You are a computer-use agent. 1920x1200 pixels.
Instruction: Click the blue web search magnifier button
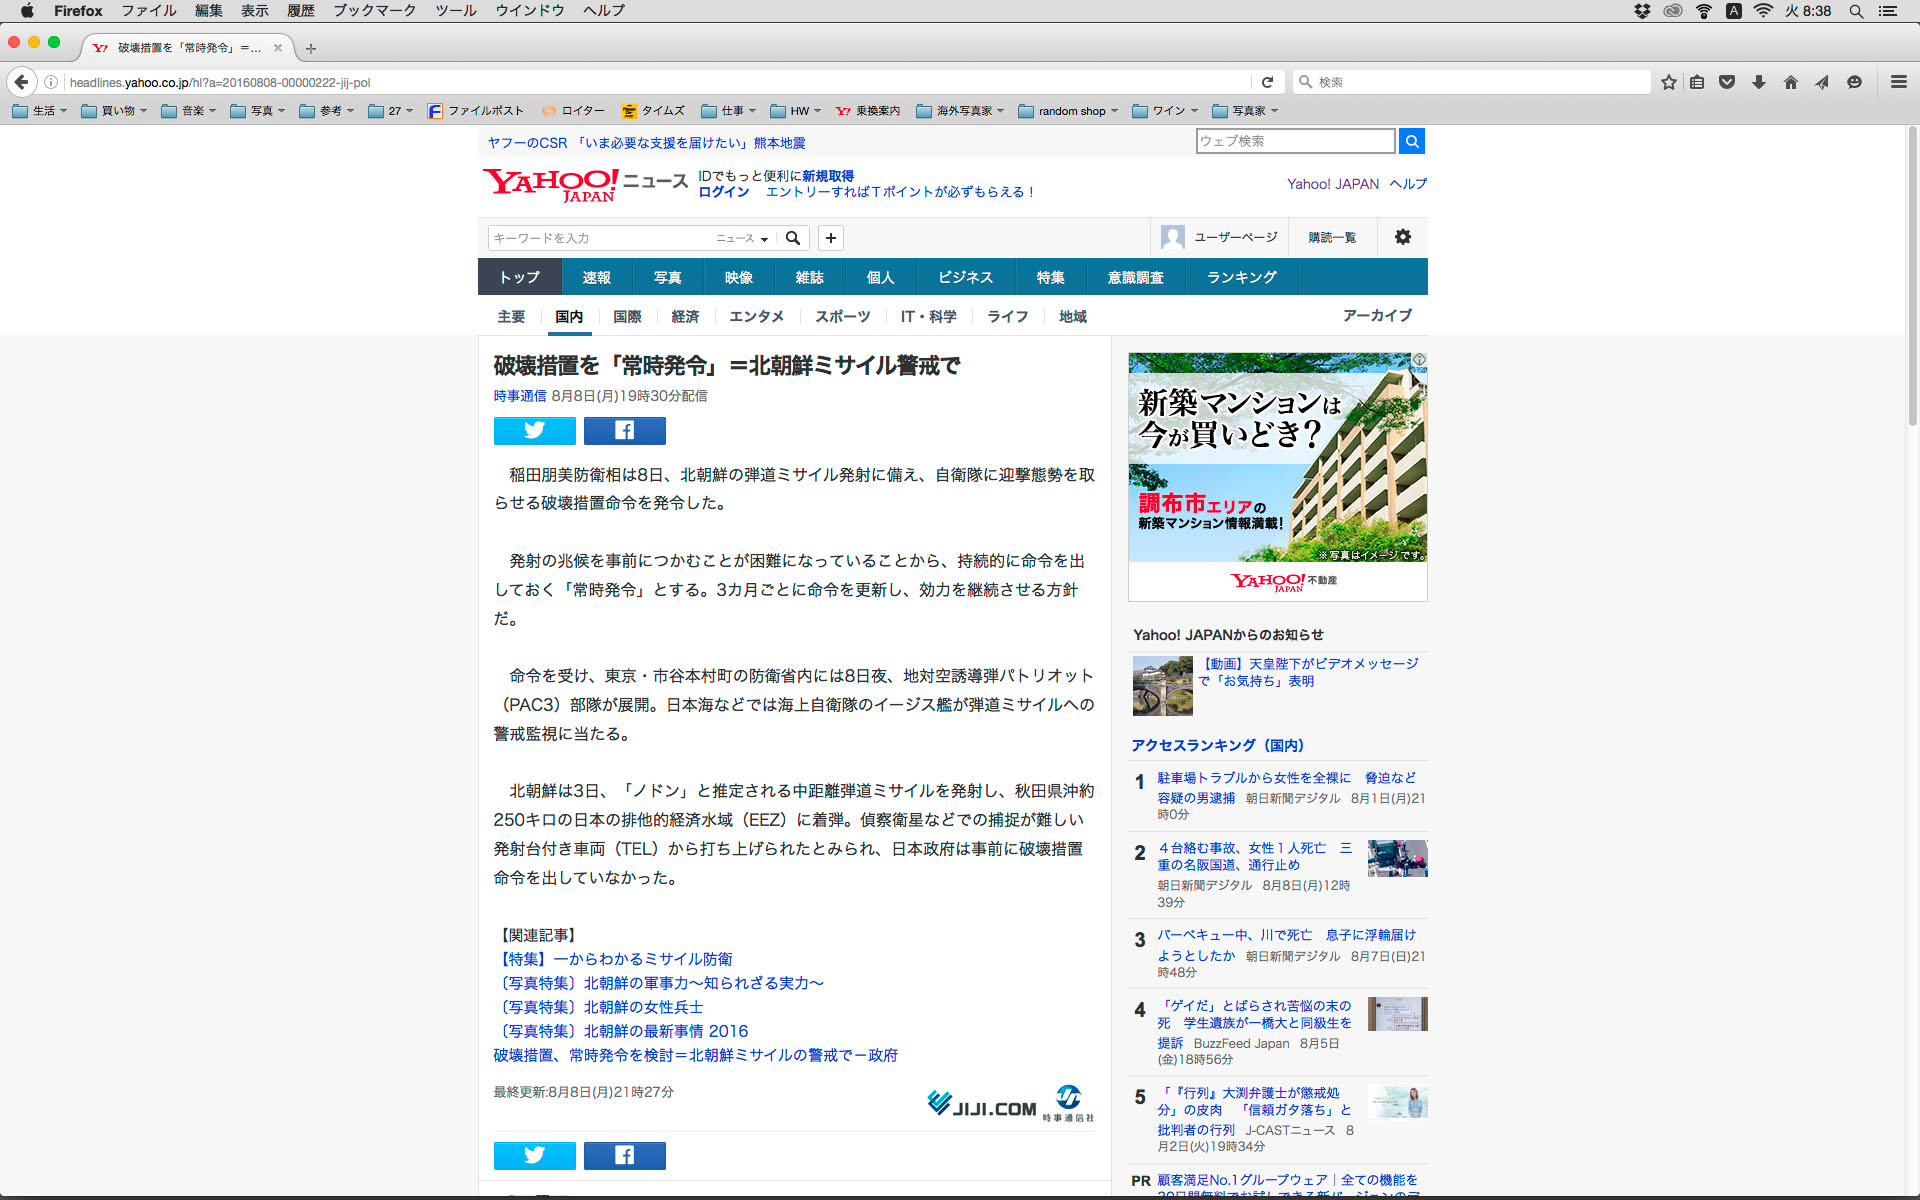coord(1411,141)
